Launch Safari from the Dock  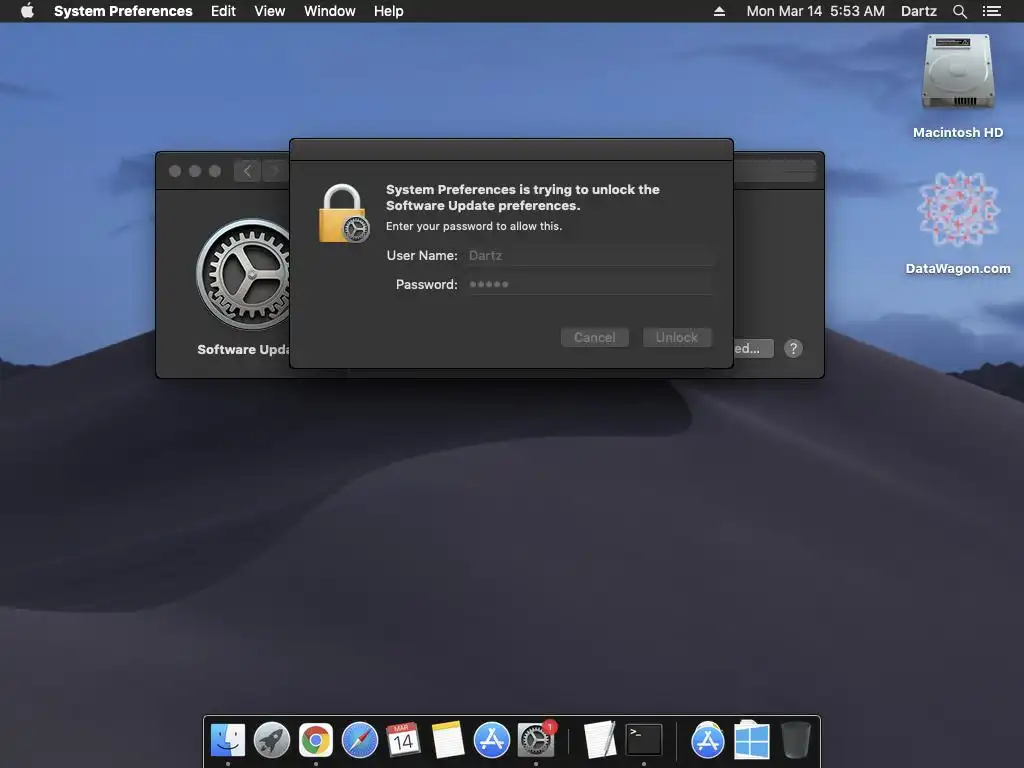click(360, 740)
